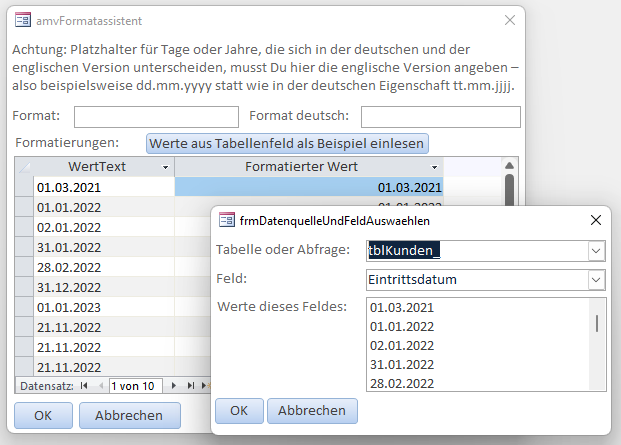Open the Formatierter Wert column filter dropdown

coord(434,167)
